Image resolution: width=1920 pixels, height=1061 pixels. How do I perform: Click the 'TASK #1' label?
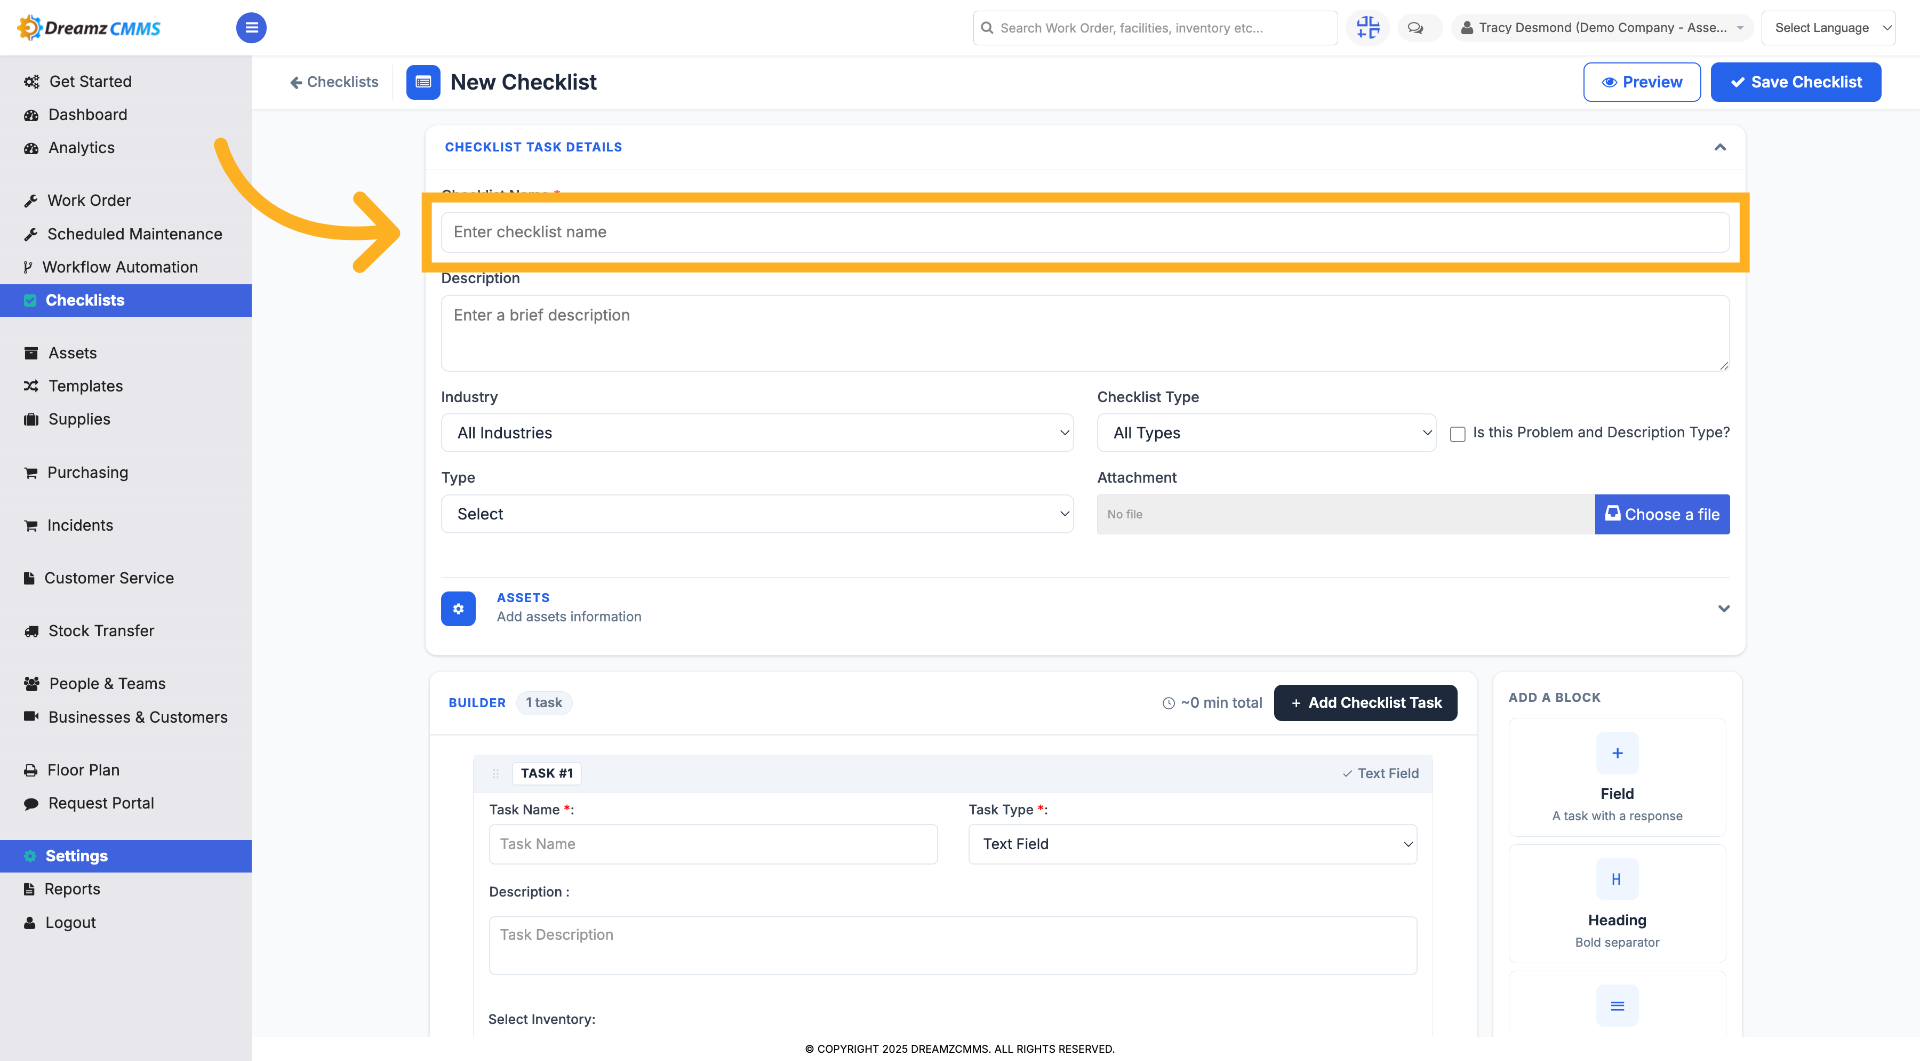[547, 773]
